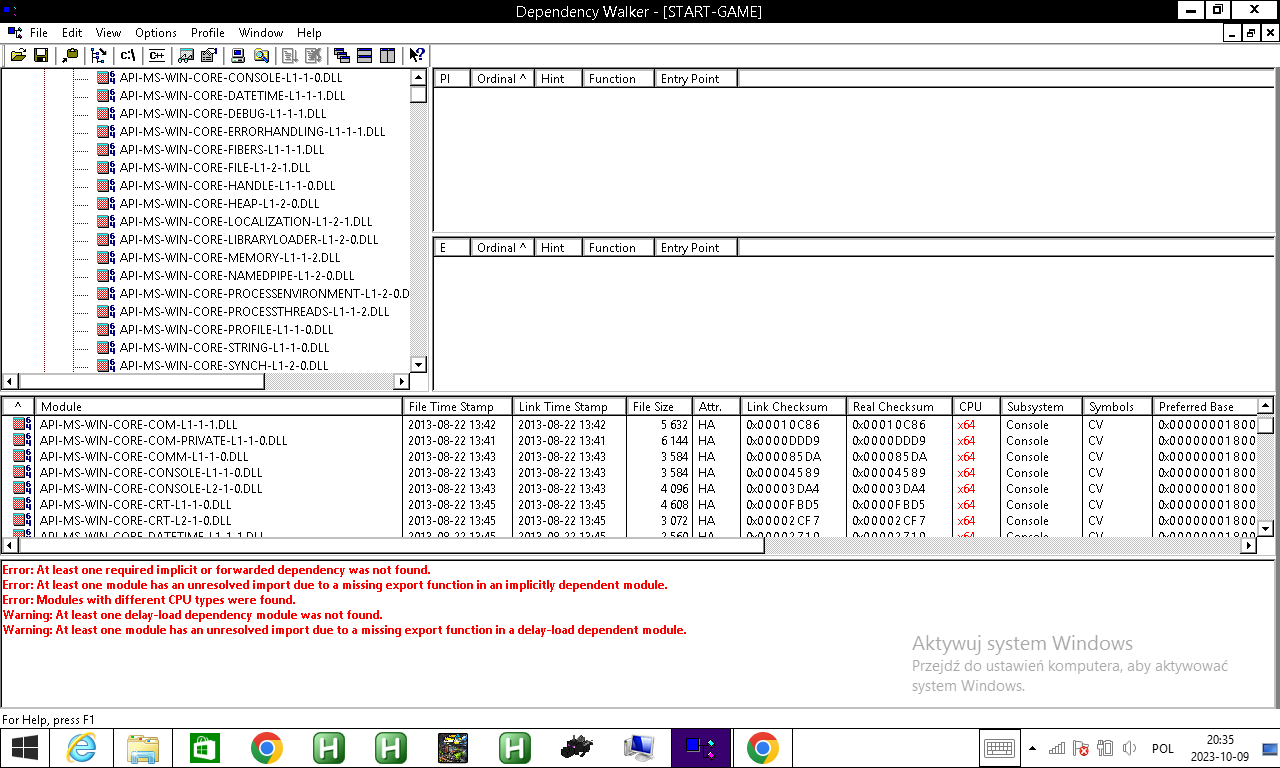This screenshot has width=1280, height=768.
Task: Sort modules by CPU column header
Action: point(976,407)
